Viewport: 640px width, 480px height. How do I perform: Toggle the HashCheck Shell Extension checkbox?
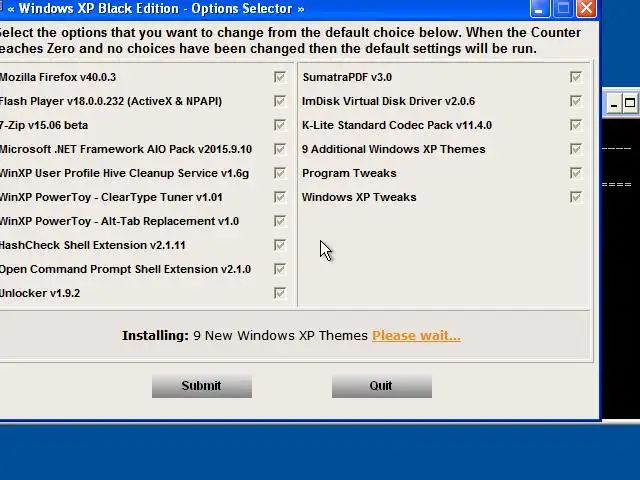pyautogui.click(x=280, y=245)
